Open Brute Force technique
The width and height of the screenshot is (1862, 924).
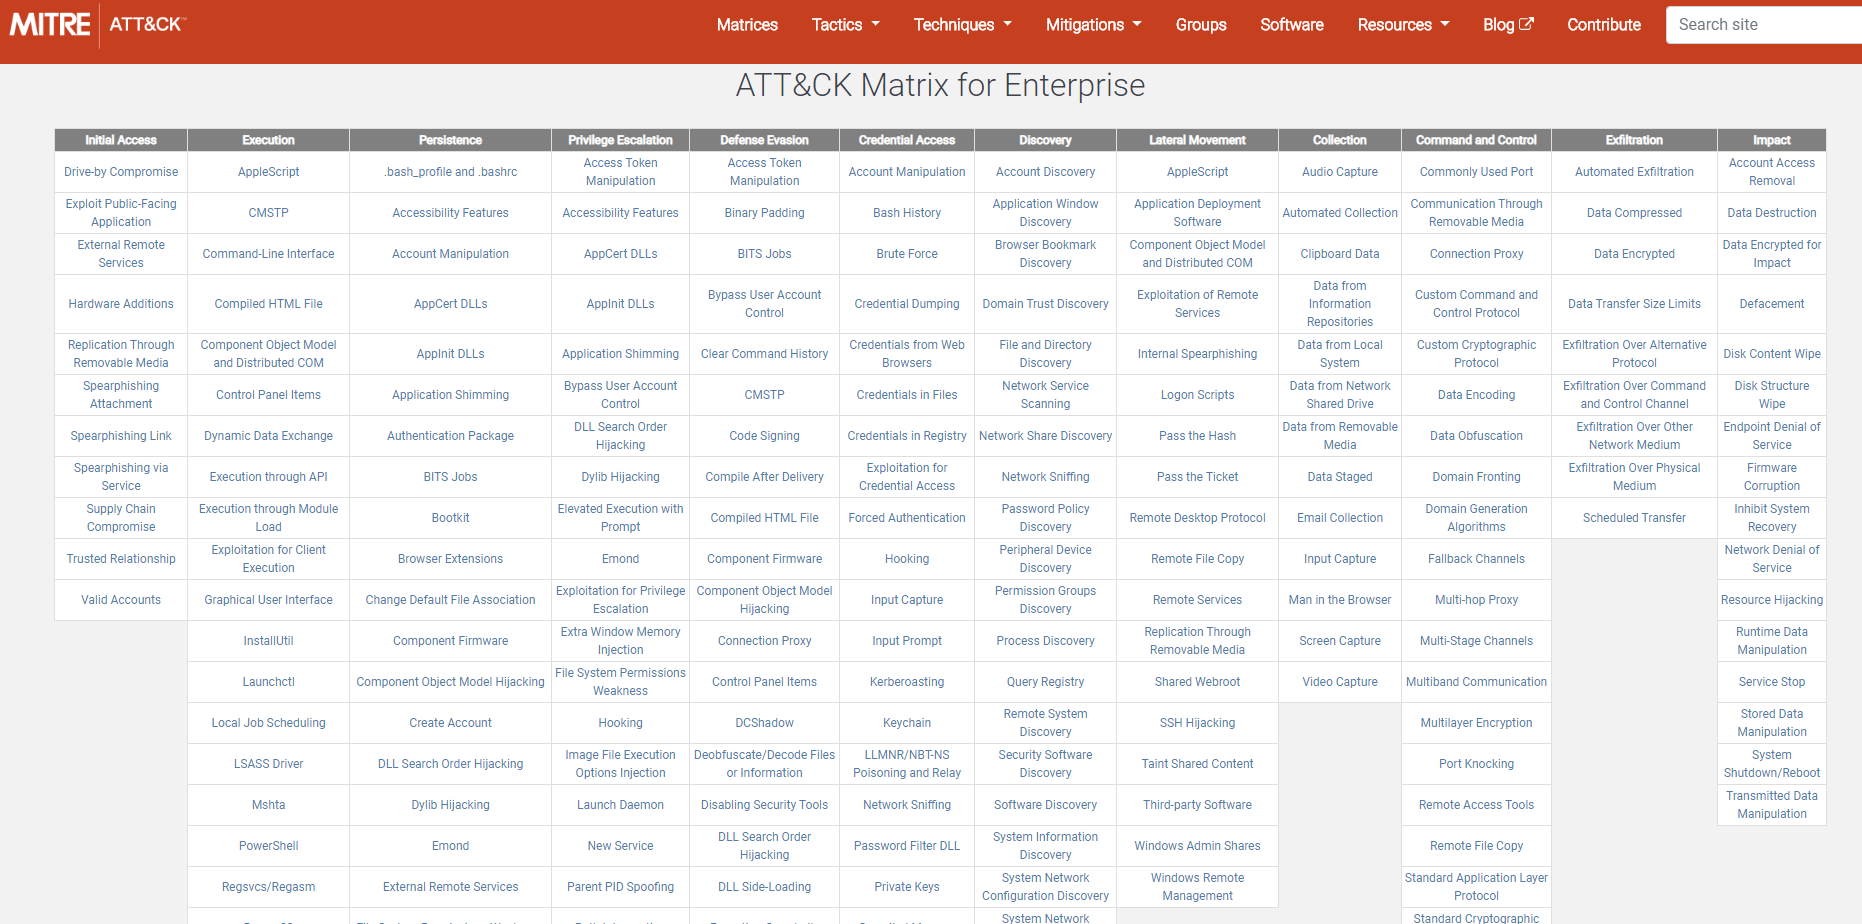coord(907,254)
